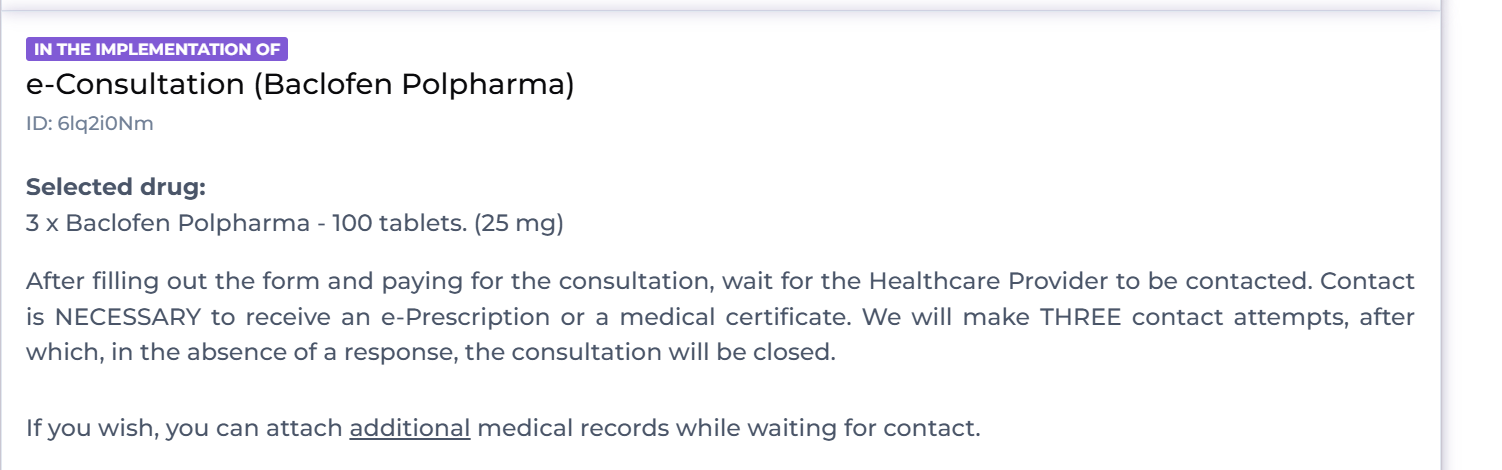Click the "additional" underlined link
Screen dimensions: 1502x470
tap(409, 429)
